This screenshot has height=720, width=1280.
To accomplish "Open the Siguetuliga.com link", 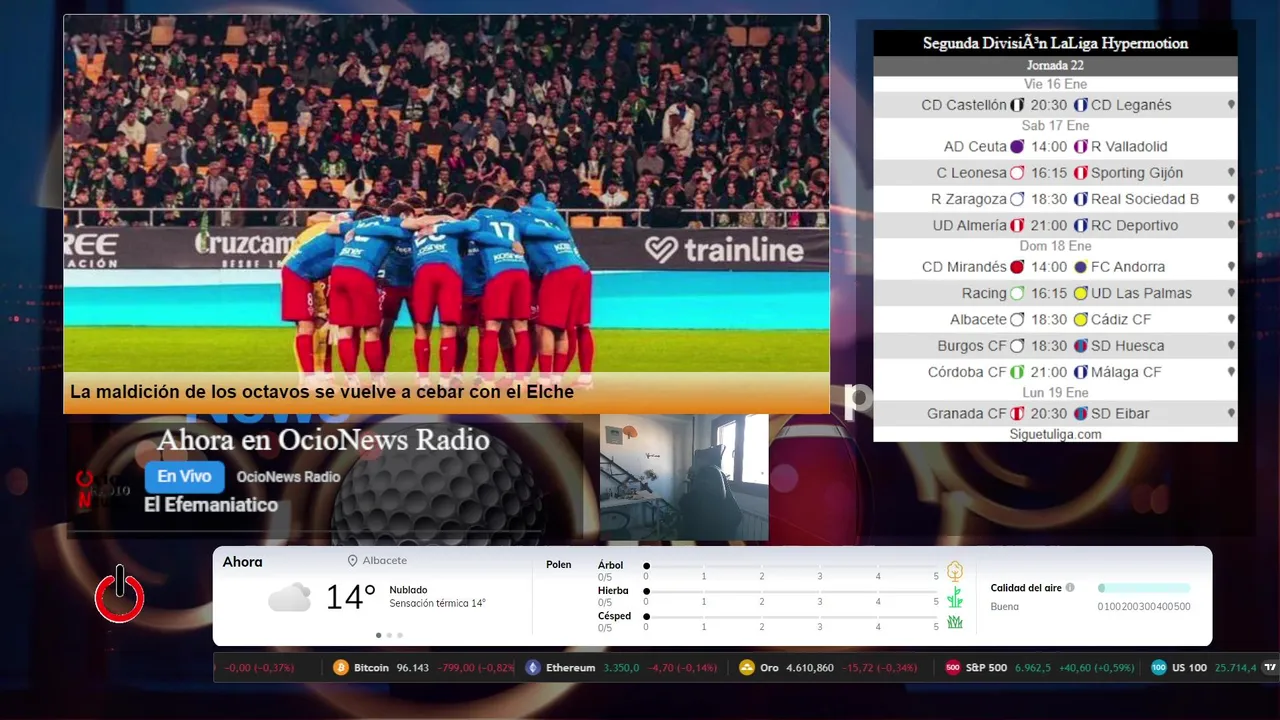I will [1056, 434].
